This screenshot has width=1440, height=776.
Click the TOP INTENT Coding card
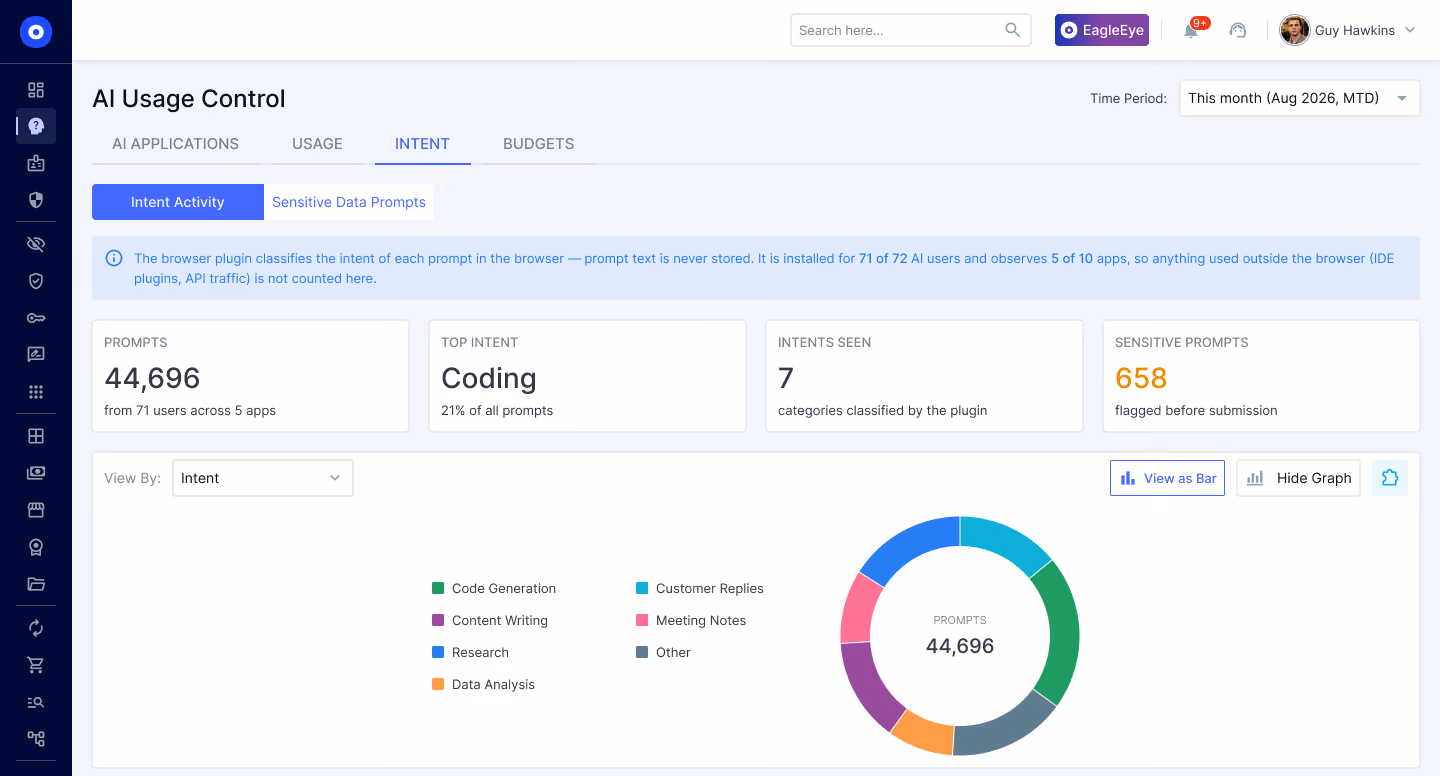[x=587, y=376]
